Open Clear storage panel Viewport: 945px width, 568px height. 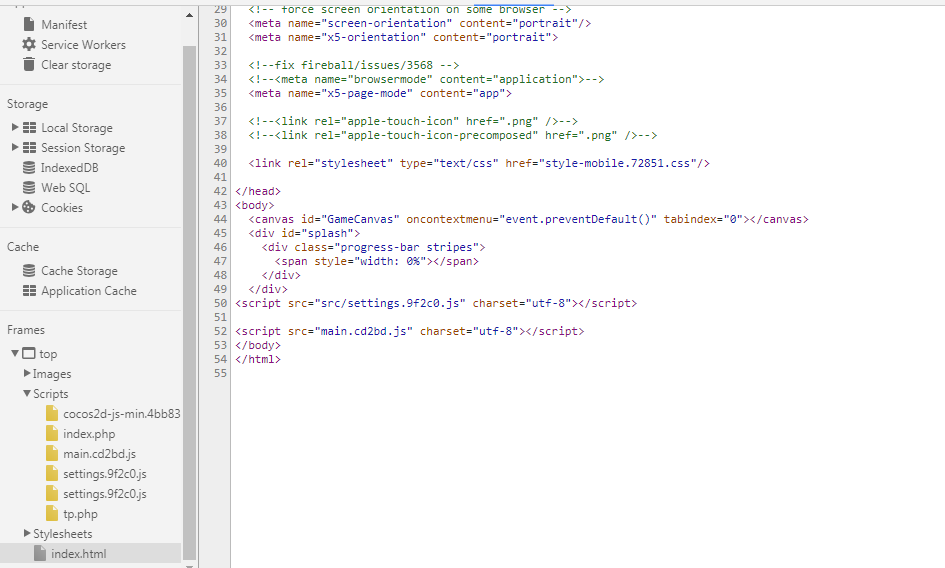coord(76,65)
